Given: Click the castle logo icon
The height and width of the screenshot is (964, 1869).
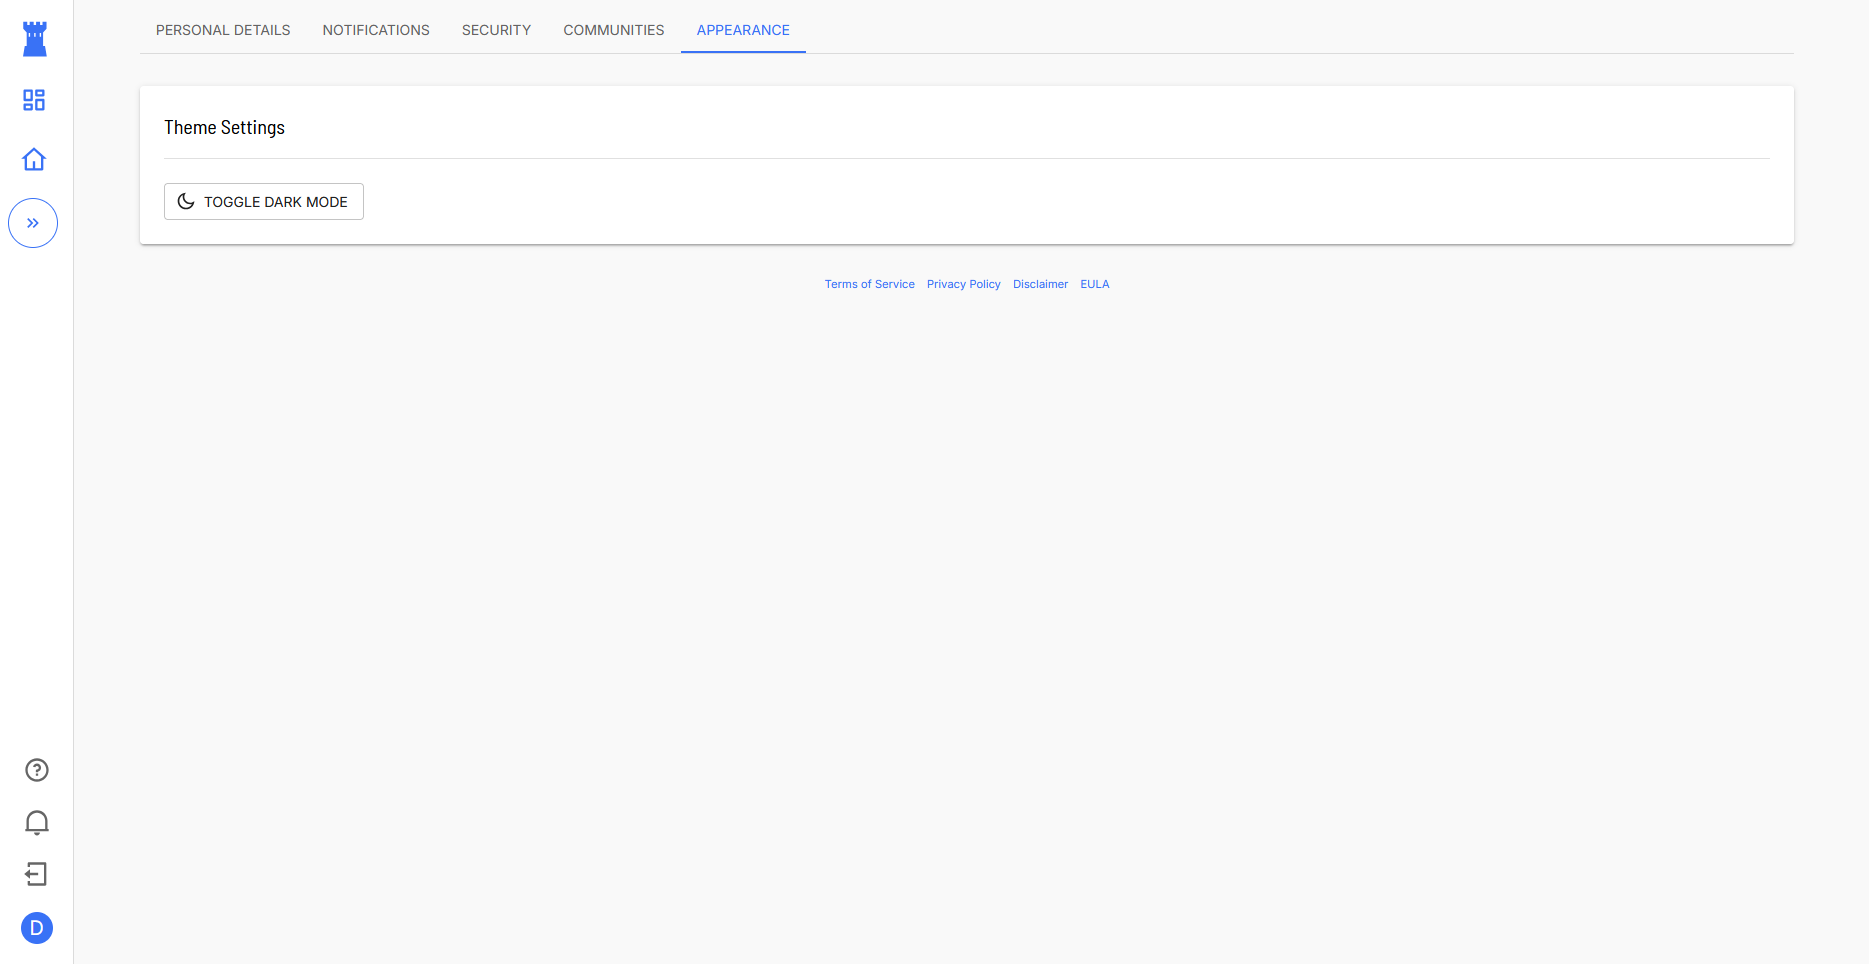Looking at the screenshot, I should pos(35,39).
